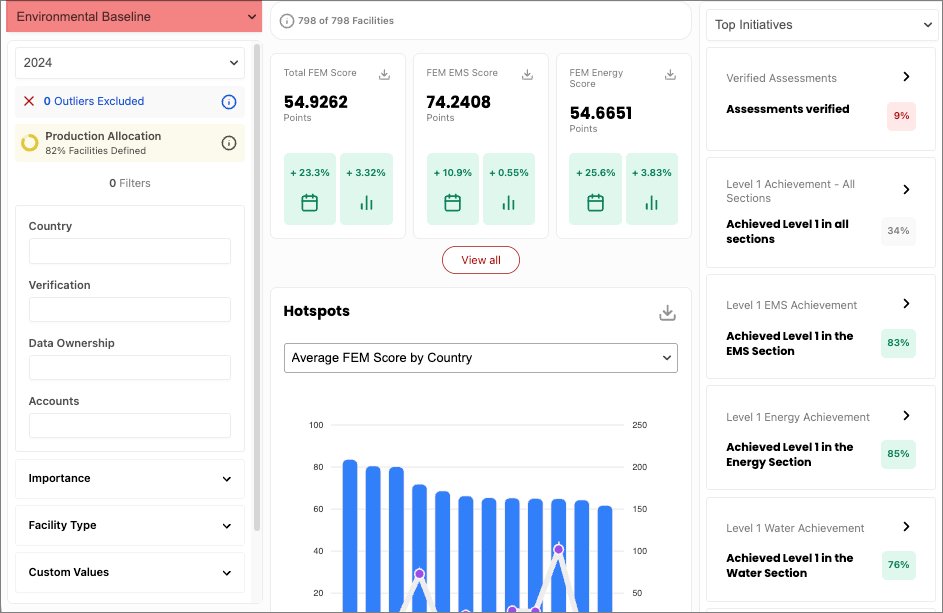Open Total FEM Score +3.32% benchmark chart
Image resolution: width=943 pixels, height=613 pixels.
(x=366, y=189)
